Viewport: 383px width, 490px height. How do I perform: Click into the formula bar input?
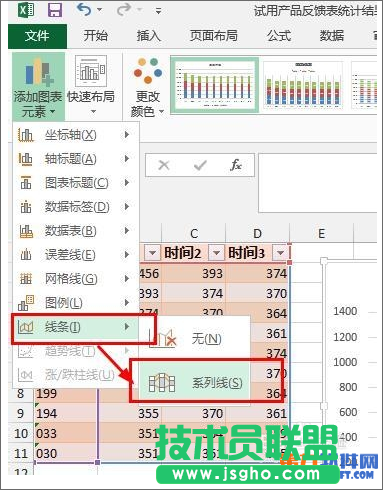318,183
